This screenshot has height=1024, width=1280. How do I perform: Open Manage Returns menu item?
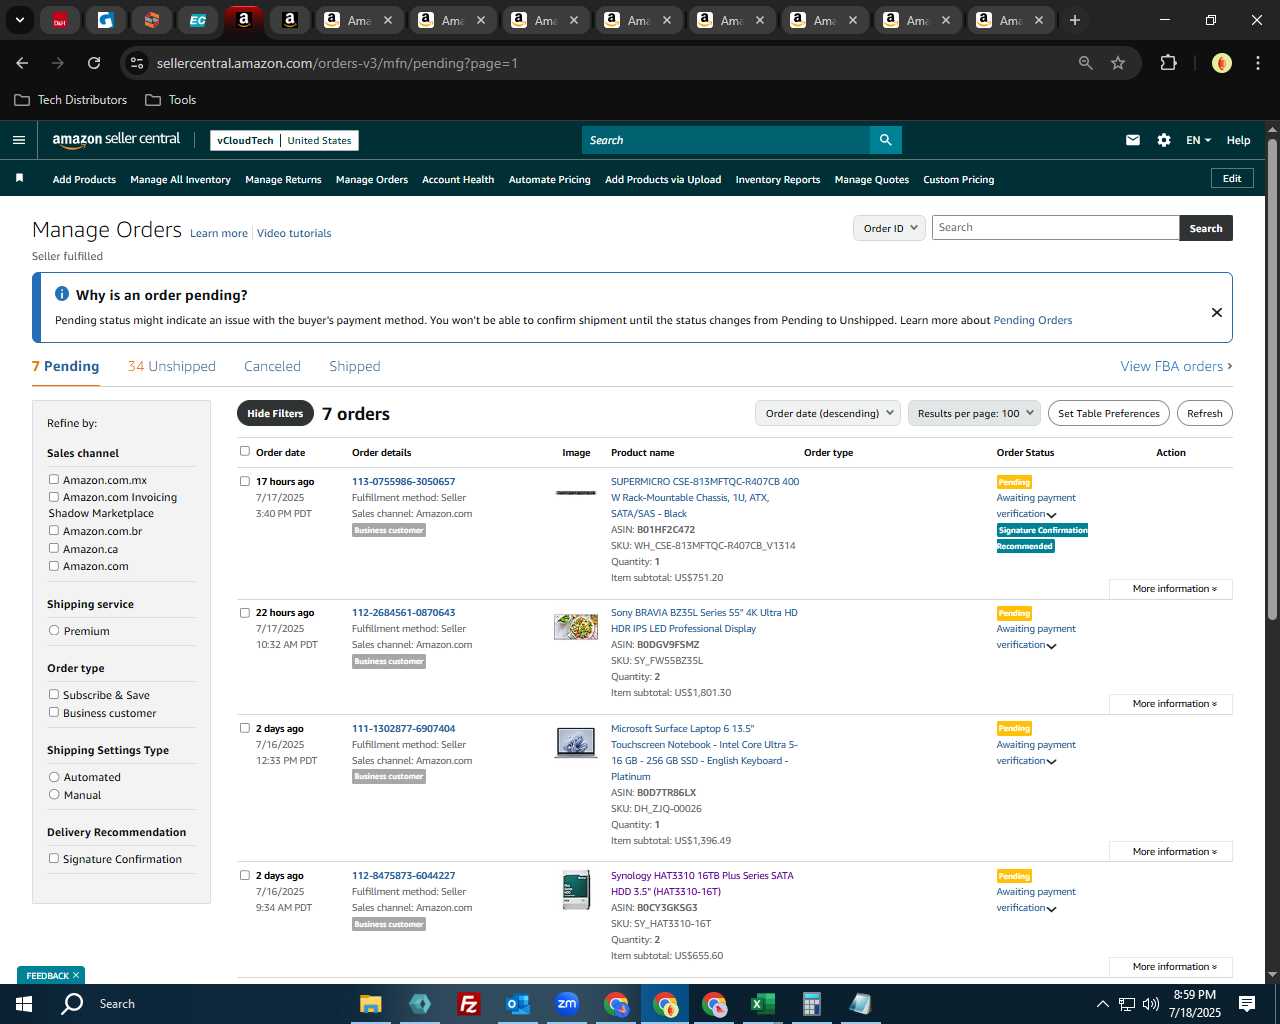click(x=283, y=179)
